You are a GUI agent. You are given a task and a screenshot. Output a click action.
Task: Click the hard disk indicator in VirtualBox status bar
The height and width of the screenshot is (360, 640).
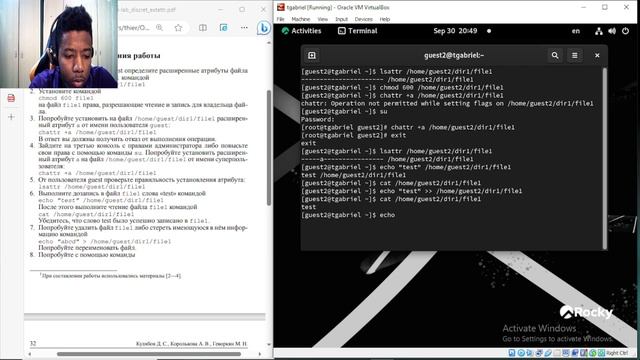tap(512, 353)
